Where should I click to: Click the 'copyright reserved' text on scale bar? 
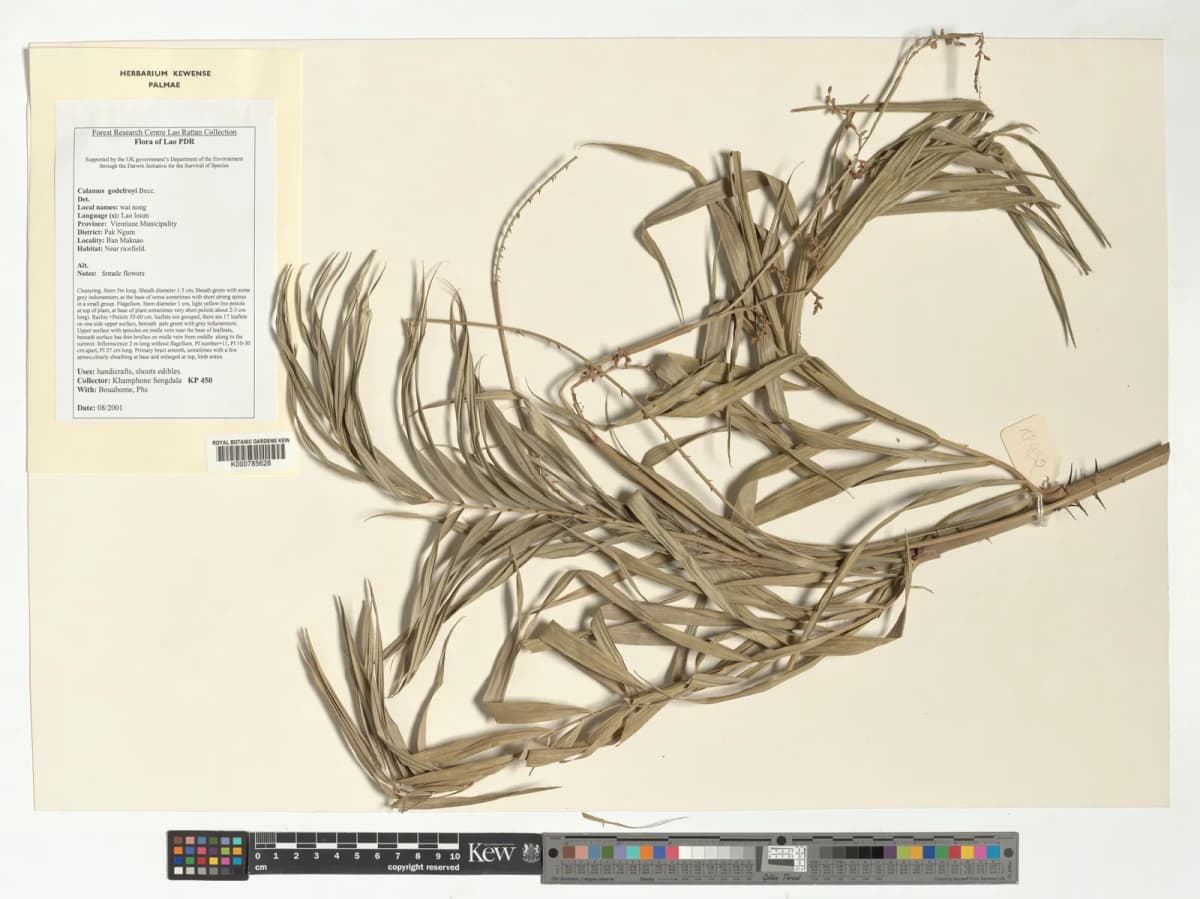(424, 867)
